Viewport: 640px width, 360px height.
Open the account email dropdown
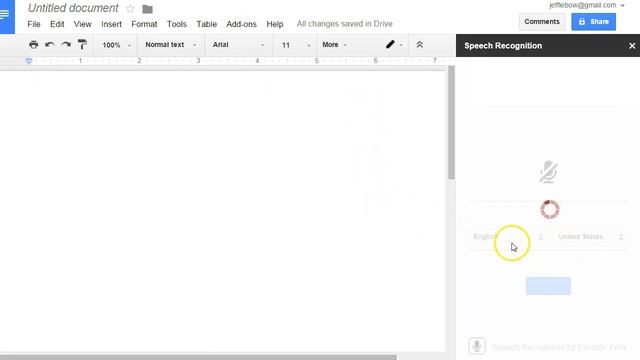(x=587, y=5)
